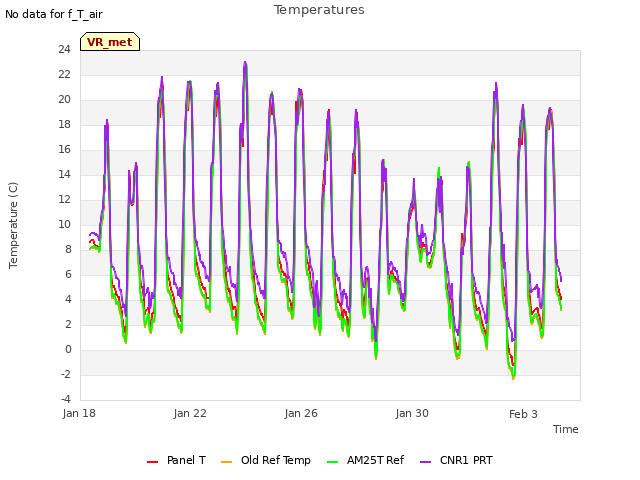Toggle the Panel T legend entry
The image size is (640, 480).
coord(176,460)
